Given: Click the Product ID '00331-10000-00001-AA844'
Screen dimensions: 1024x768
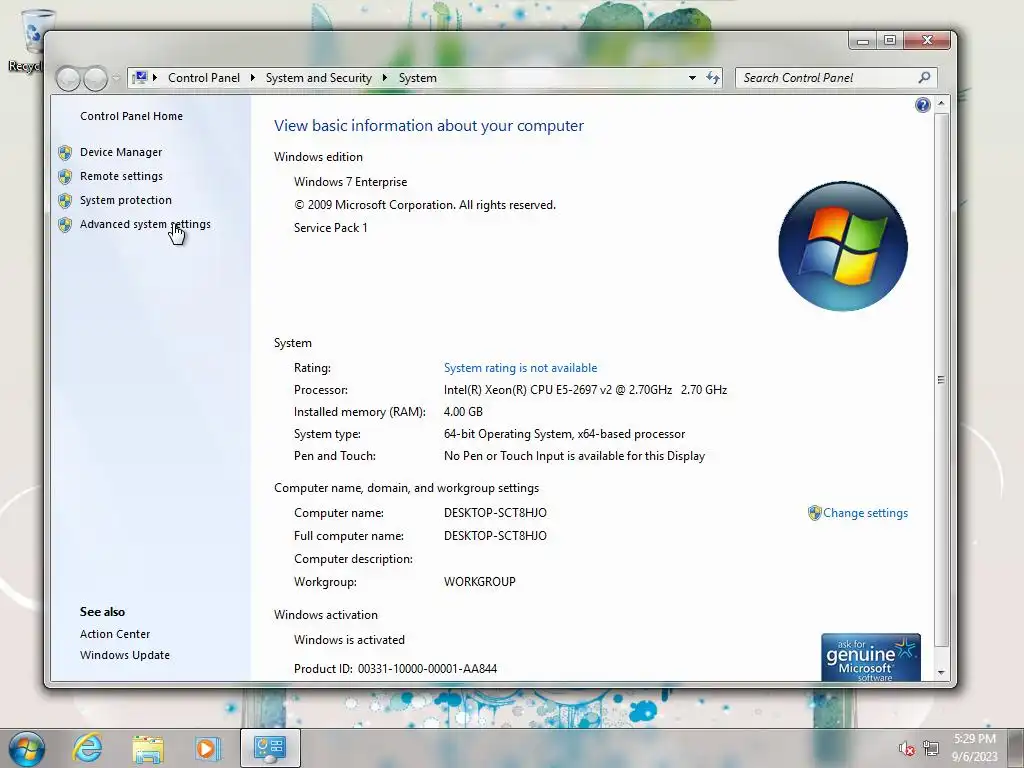Looking at the screenshot, I should click(x=427, y=669).
